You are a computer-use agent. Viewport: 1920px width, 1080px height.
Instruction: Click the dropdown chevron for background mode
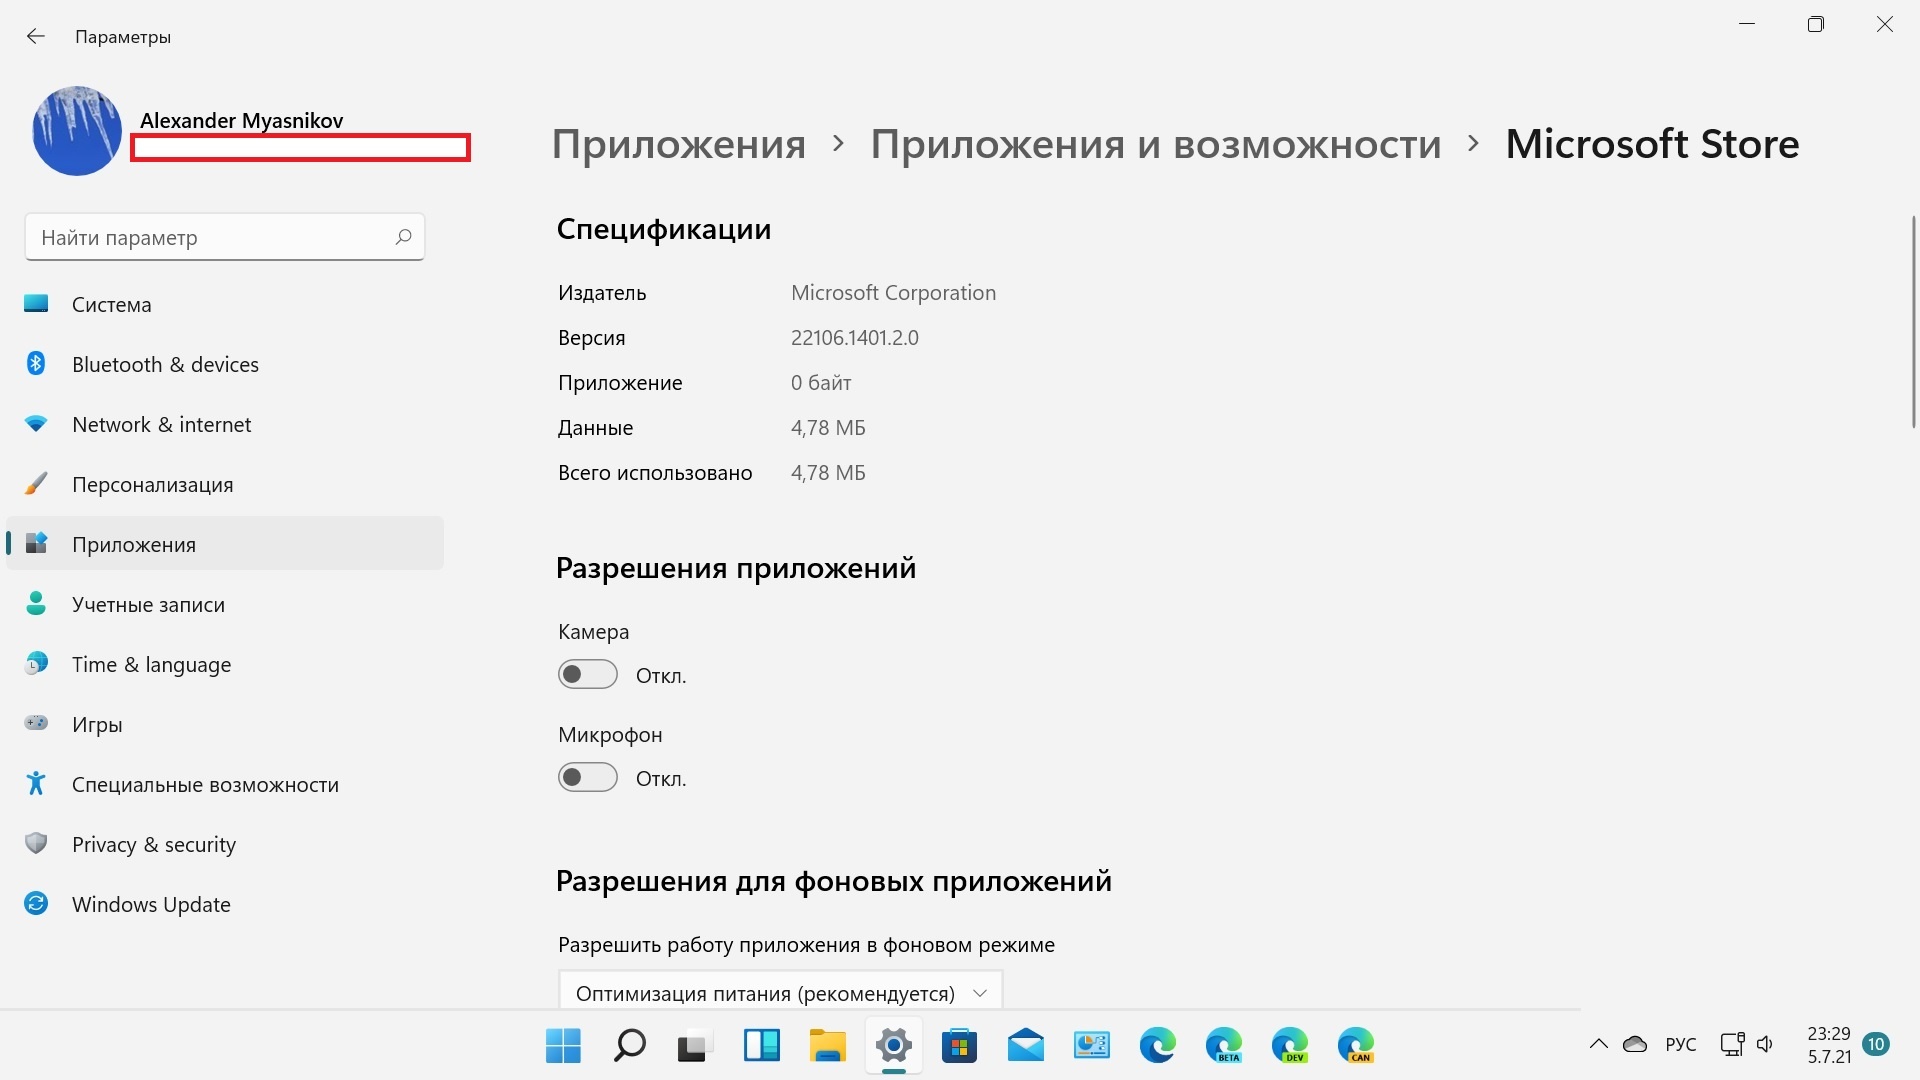coord(980,993)
